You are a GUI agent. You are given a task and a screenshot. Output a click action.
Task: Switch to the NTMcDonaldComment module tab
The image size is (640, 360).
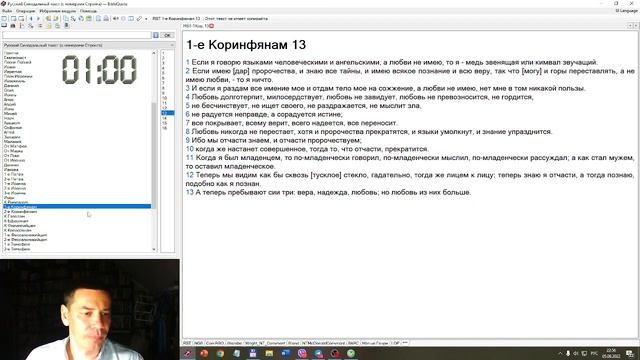[323, 343]
